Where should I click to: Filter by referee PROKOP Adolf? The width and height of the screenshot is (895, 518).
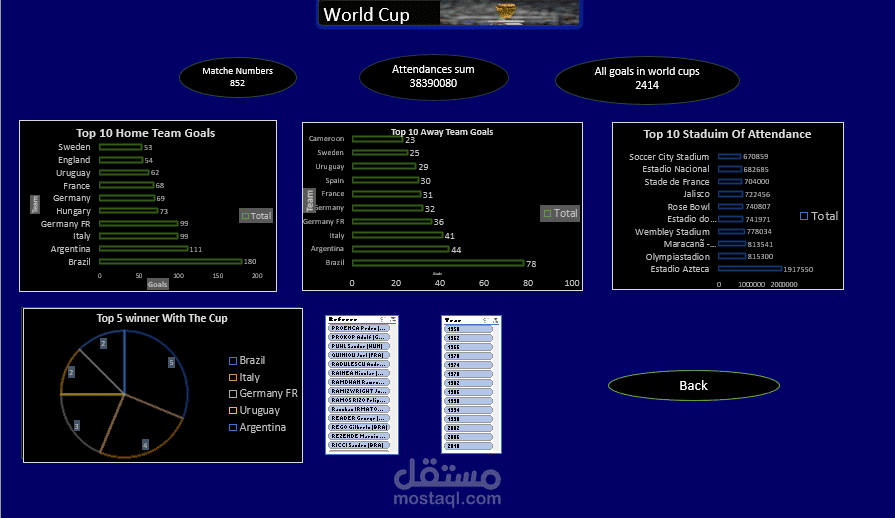pos(358,337)
